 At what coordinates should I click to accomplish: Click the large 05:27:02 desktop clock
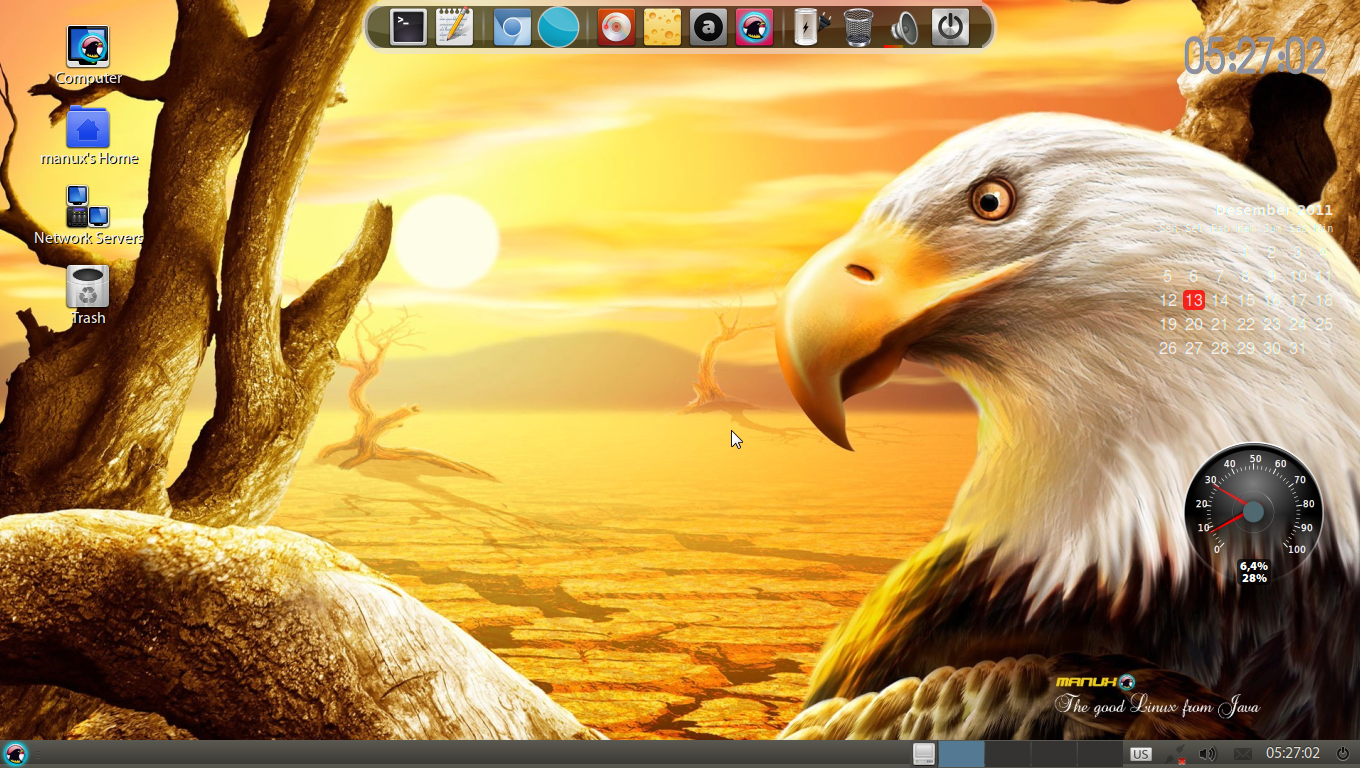click(x=1256, y=56)
